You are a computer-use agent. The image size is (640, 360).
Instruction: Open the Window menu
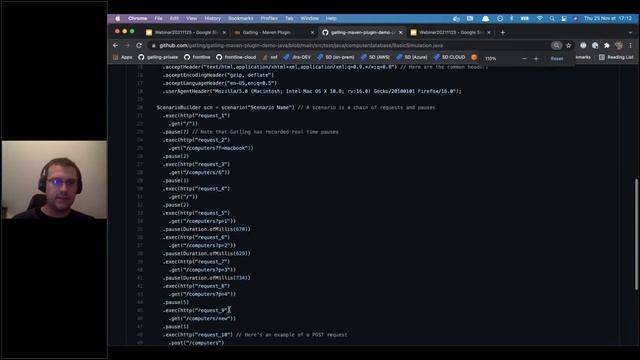click(x=309, y=18)
